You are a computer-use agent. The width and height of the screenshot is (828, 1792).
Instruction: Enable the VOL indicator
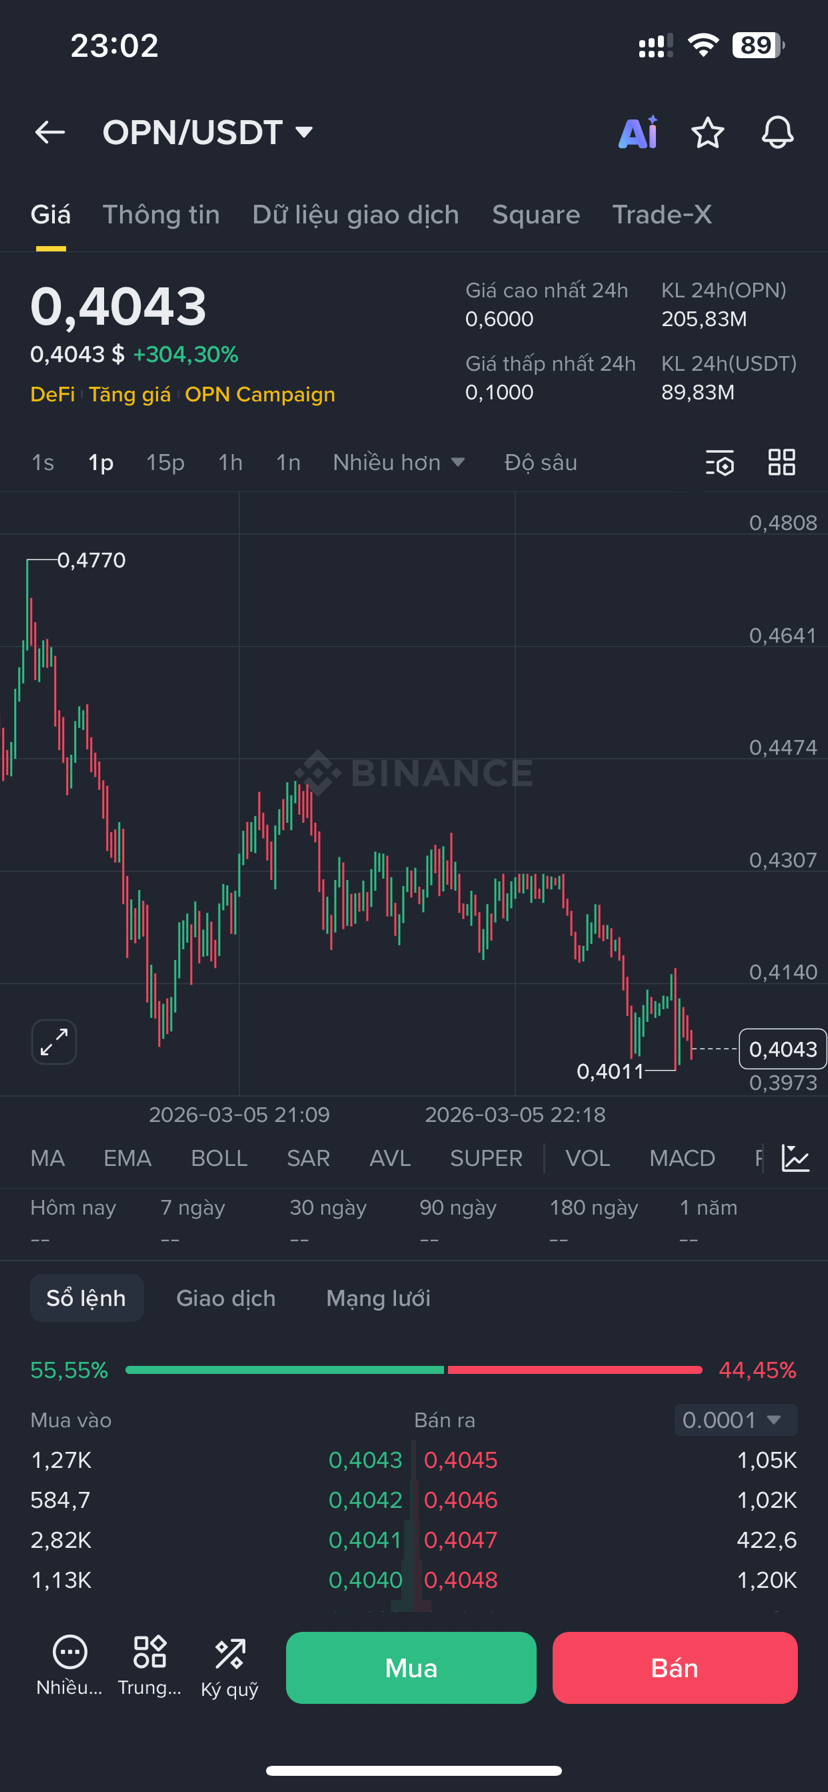click(588, 1158)
